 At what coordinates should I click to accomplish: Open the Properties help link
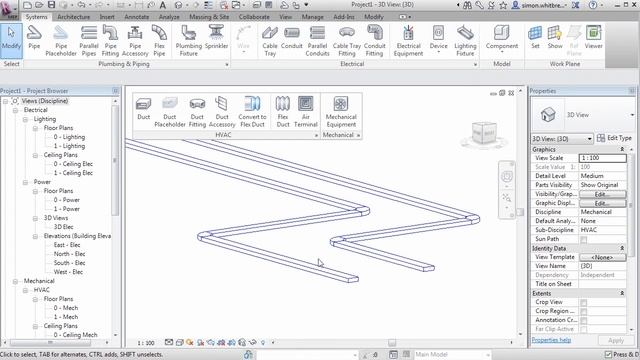[551, 340]
